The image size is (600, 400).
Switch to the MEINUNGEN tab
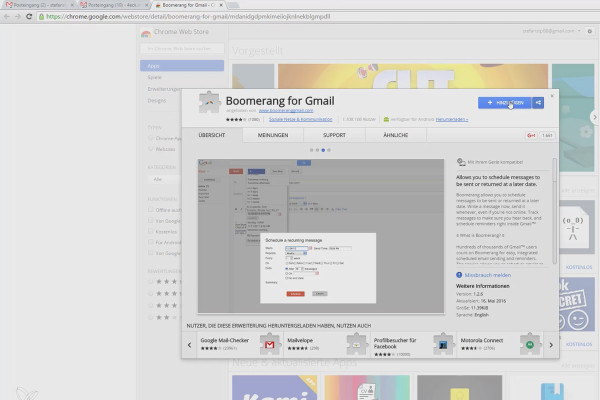tap(273, 135)
